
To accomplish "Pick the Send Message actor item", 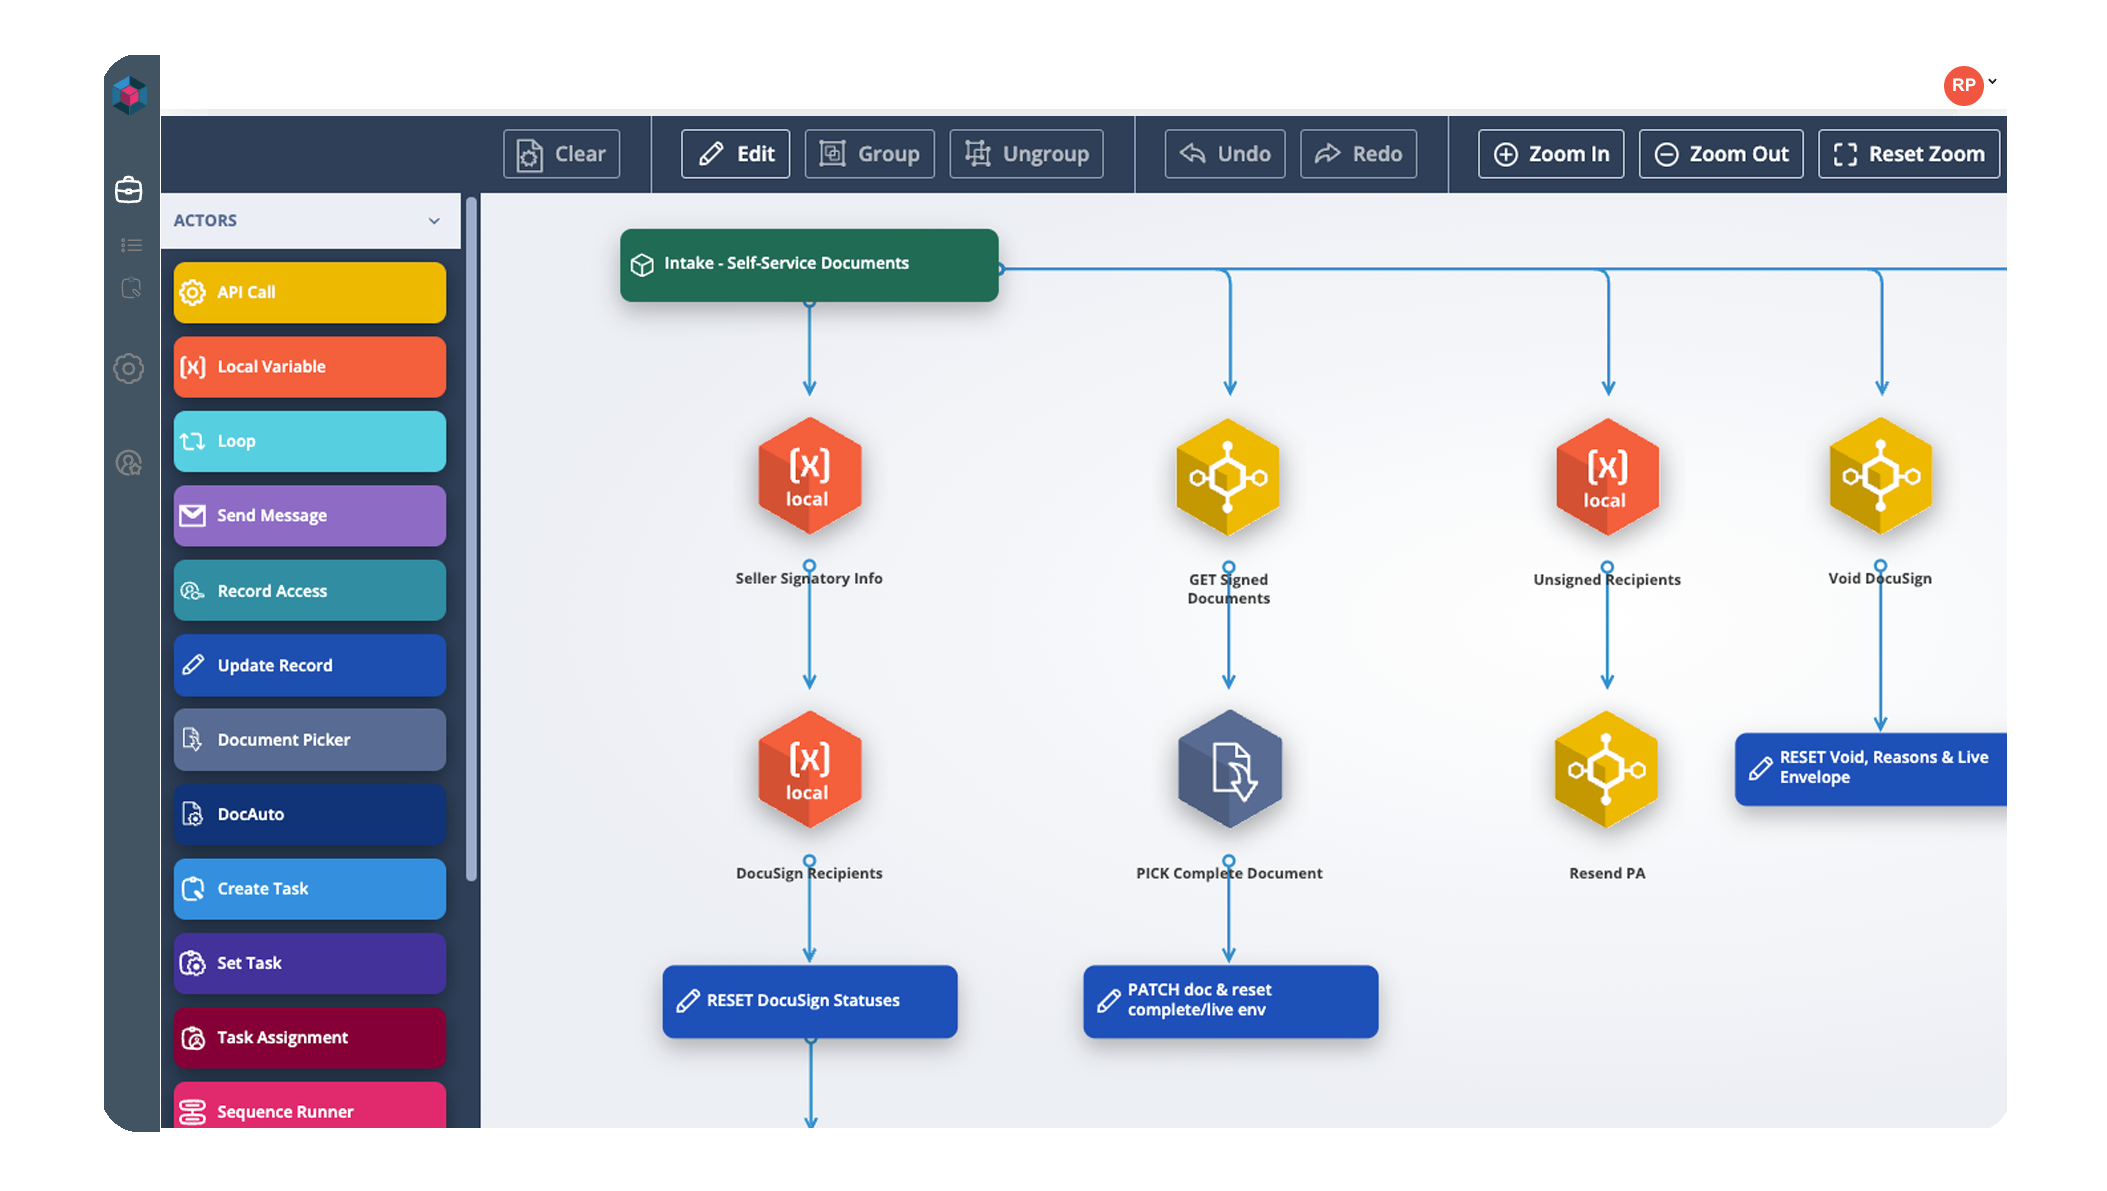I will [x=310, y=516].
